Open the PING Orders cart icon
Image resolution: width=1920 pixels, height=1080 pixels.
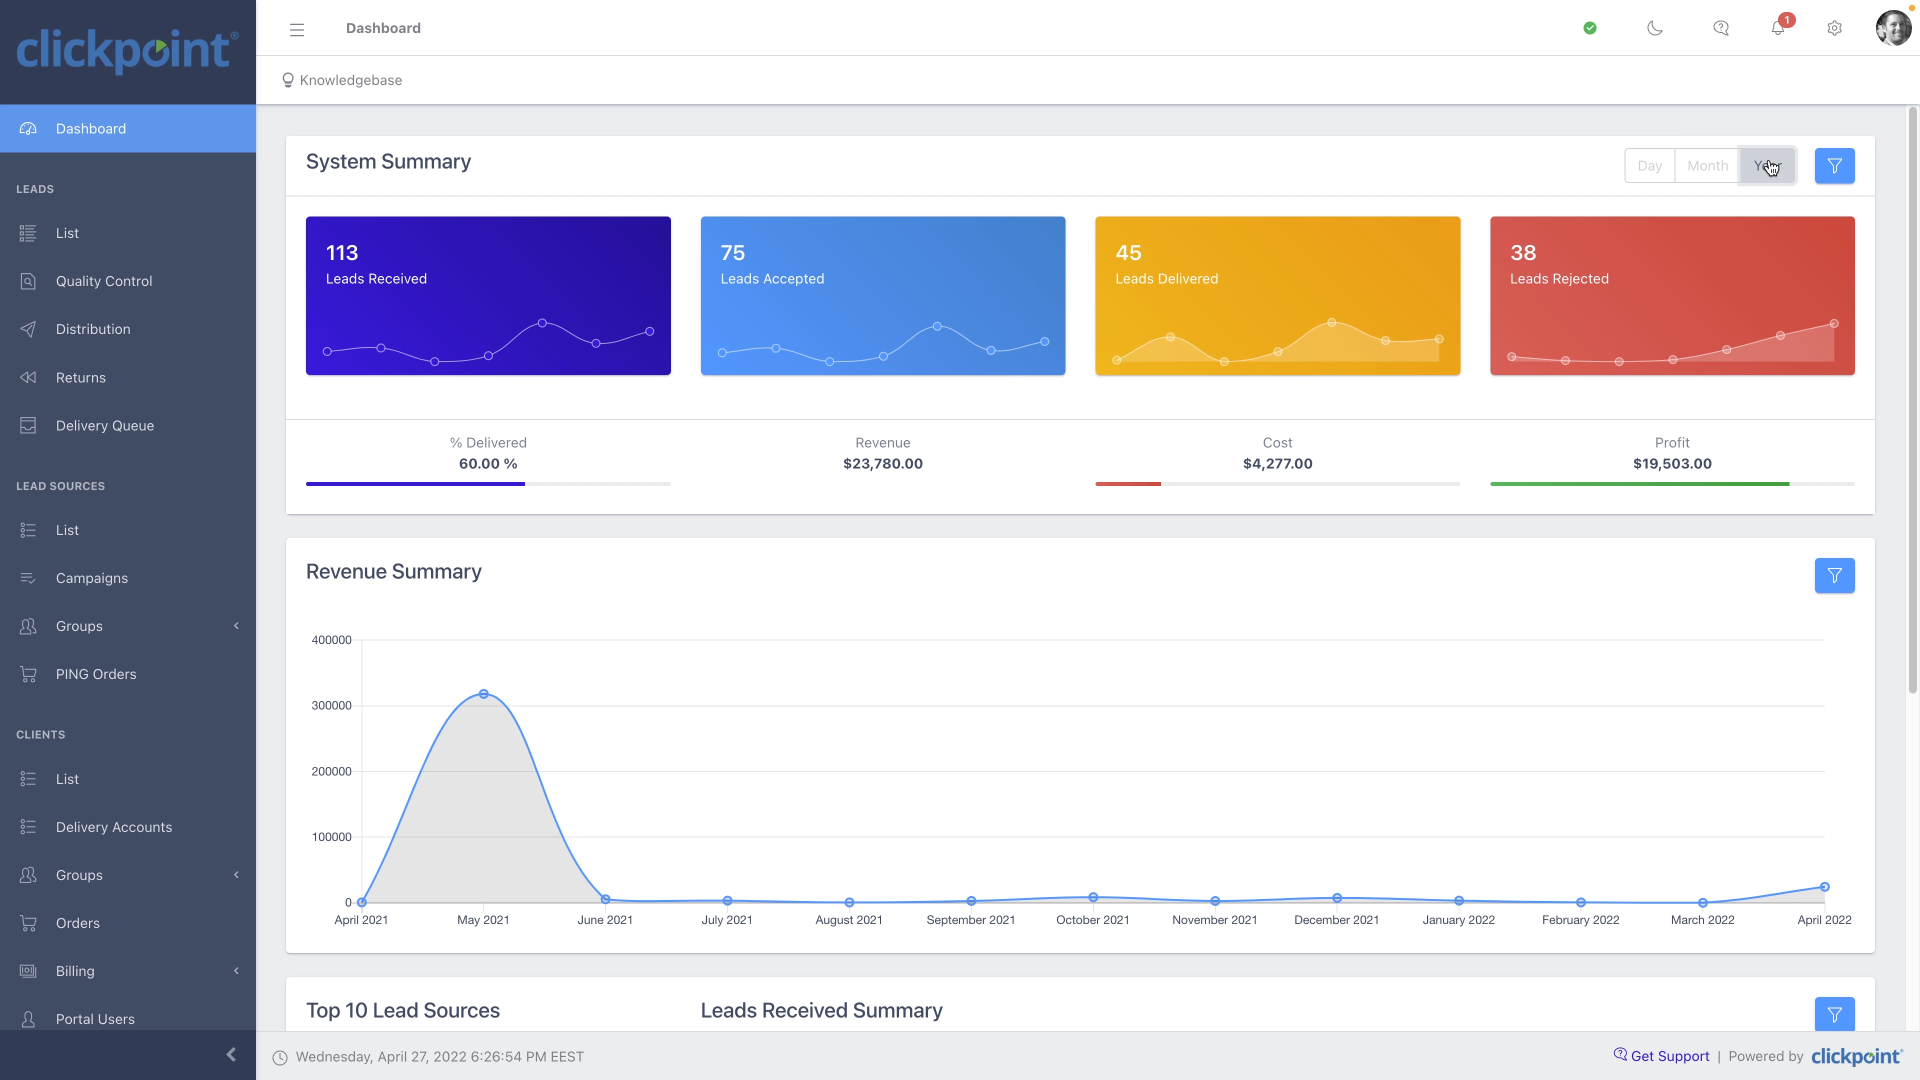pyautogui.click(x=27, y=674)
